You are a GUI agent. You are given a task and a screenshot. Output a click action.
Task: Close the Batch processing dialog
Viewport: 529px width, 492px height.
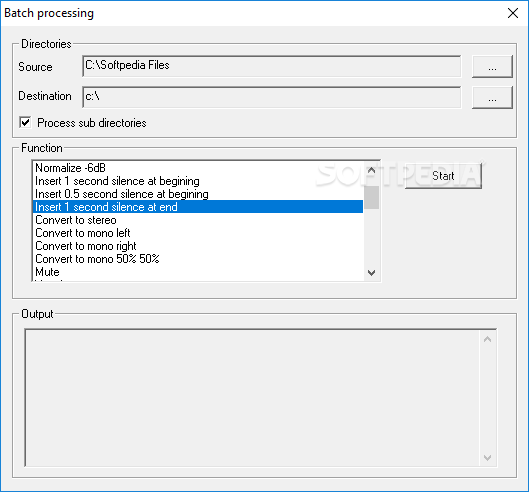(513, 13)
